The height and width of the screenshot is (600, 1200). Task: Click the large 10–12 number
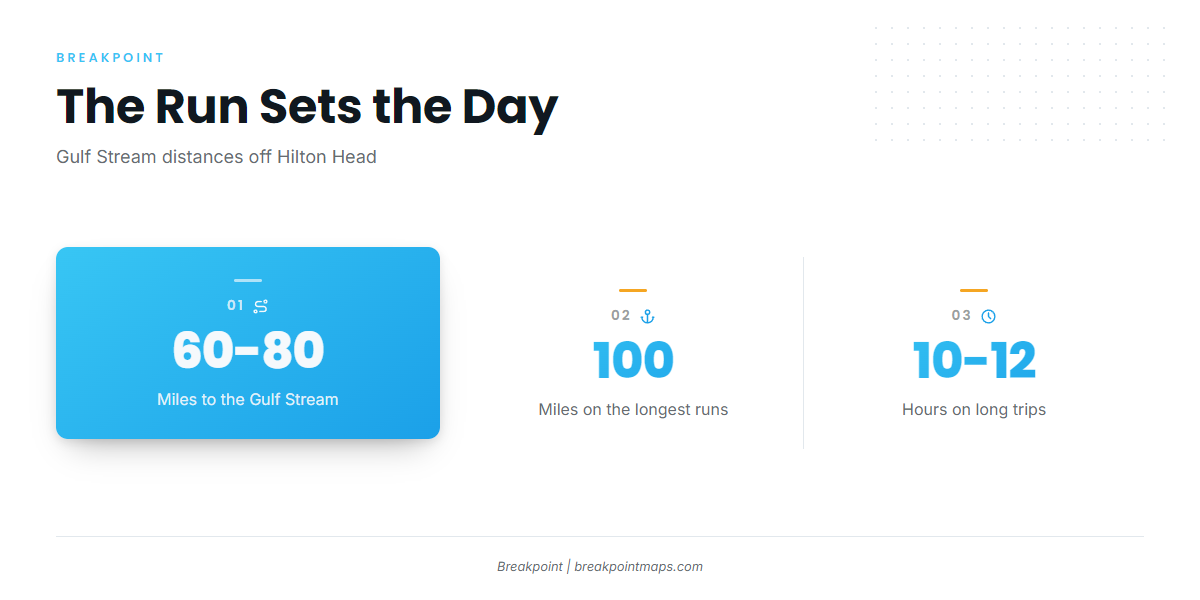coord(974,361)
